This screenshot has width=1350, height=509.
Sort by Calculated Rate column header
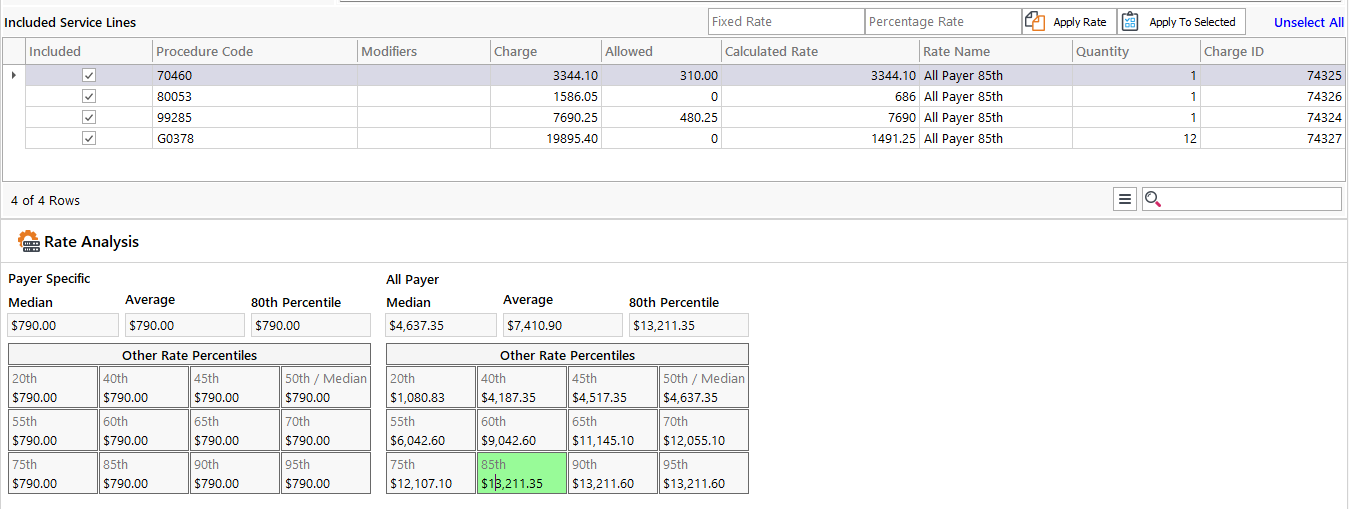[818, 52]
